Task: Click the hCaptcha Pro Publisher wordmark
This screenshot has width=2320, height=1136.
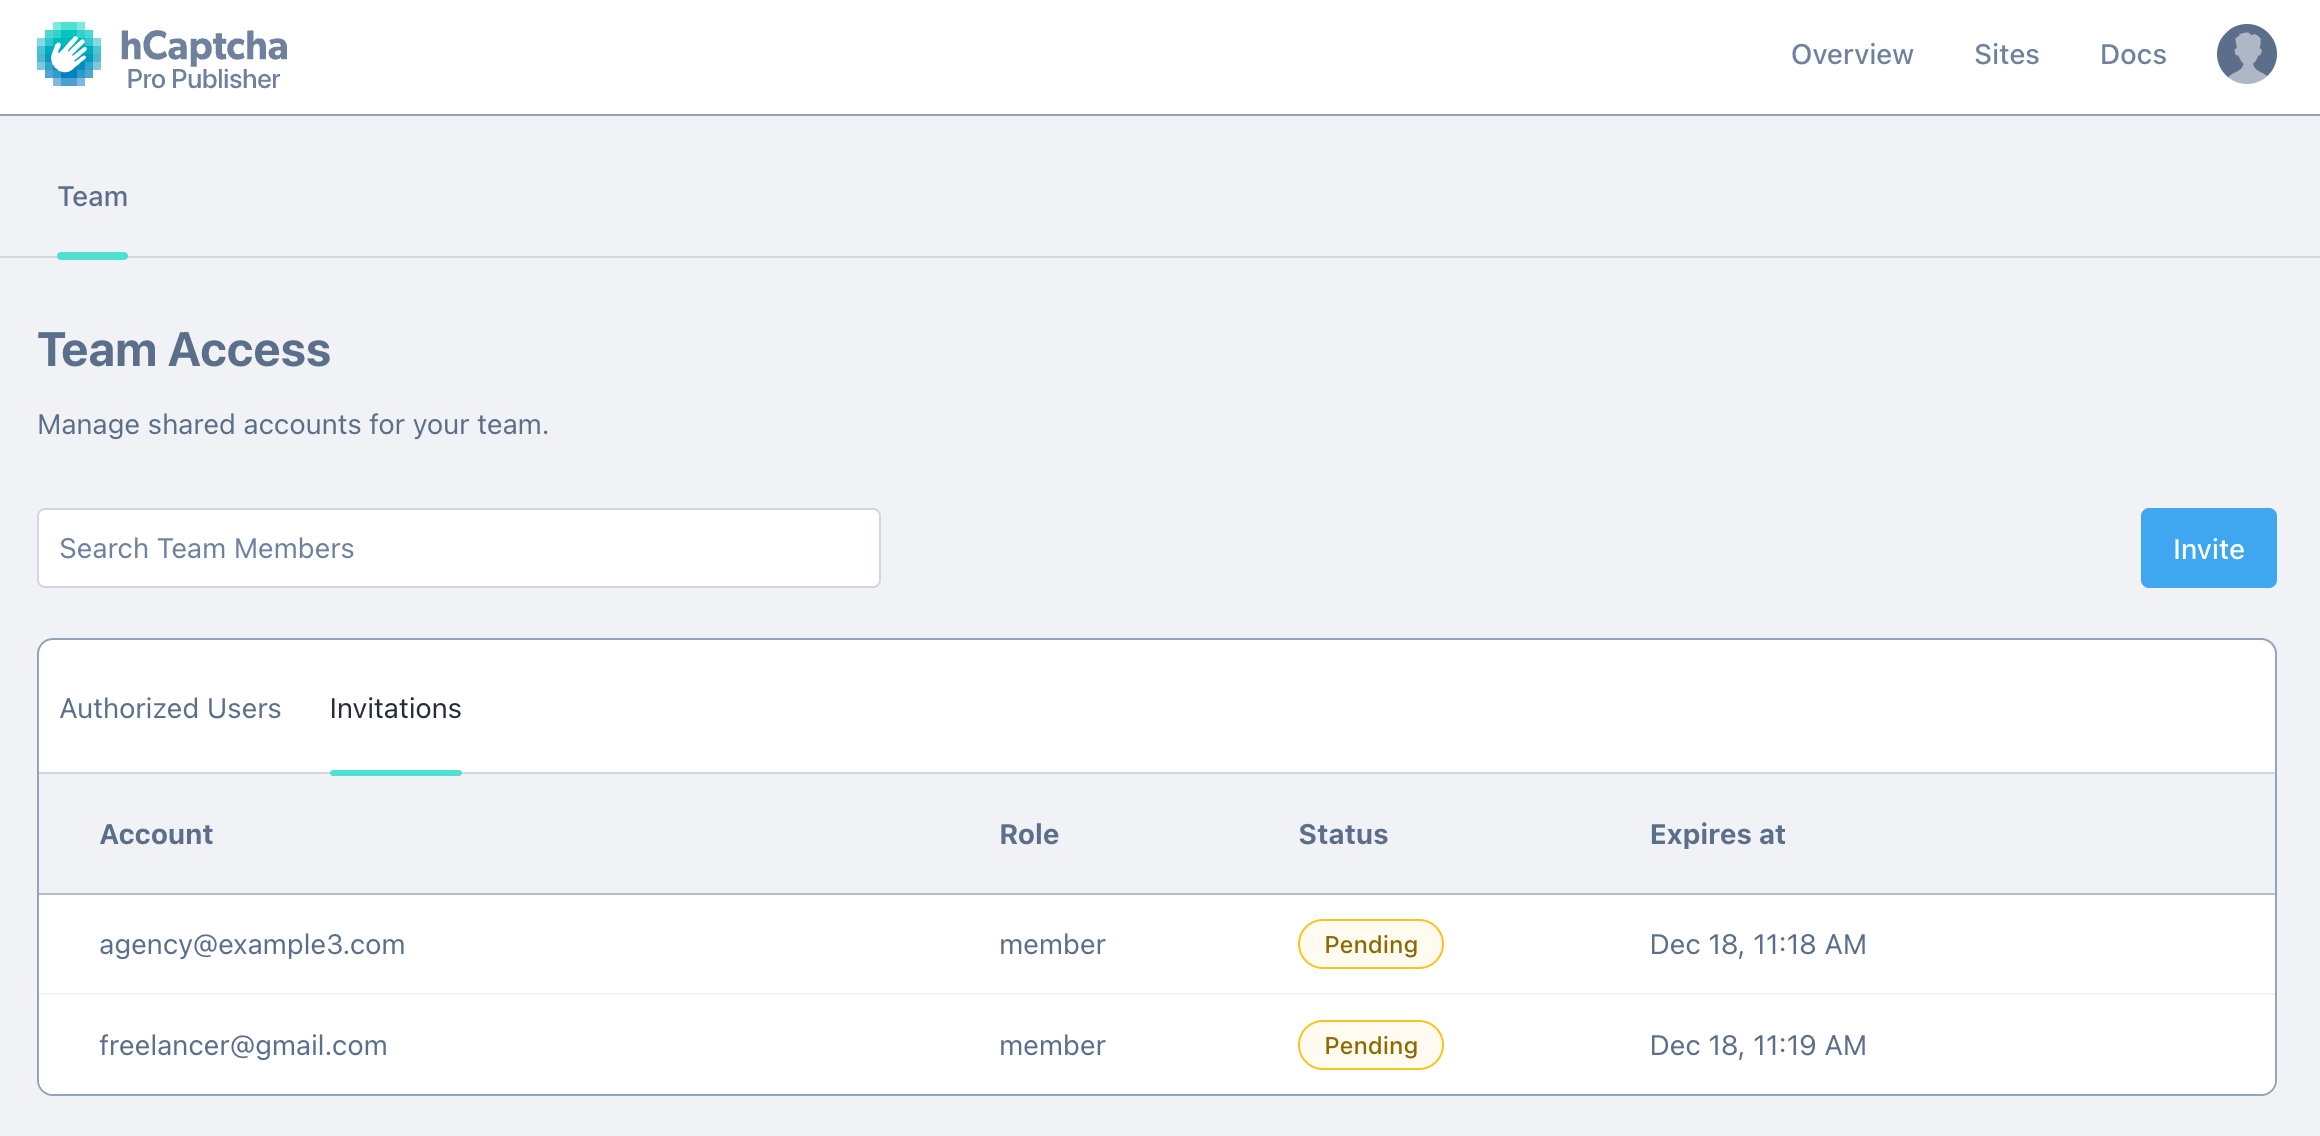Action: [204, 59]
